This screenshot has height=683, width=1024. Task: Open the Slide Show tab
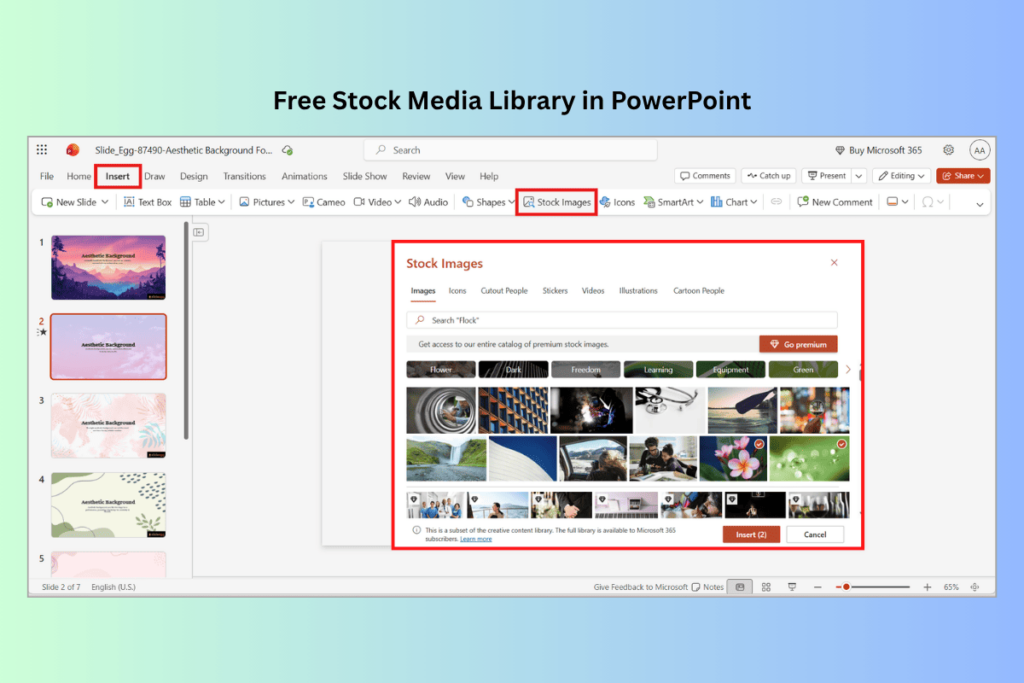coord(365,176)
